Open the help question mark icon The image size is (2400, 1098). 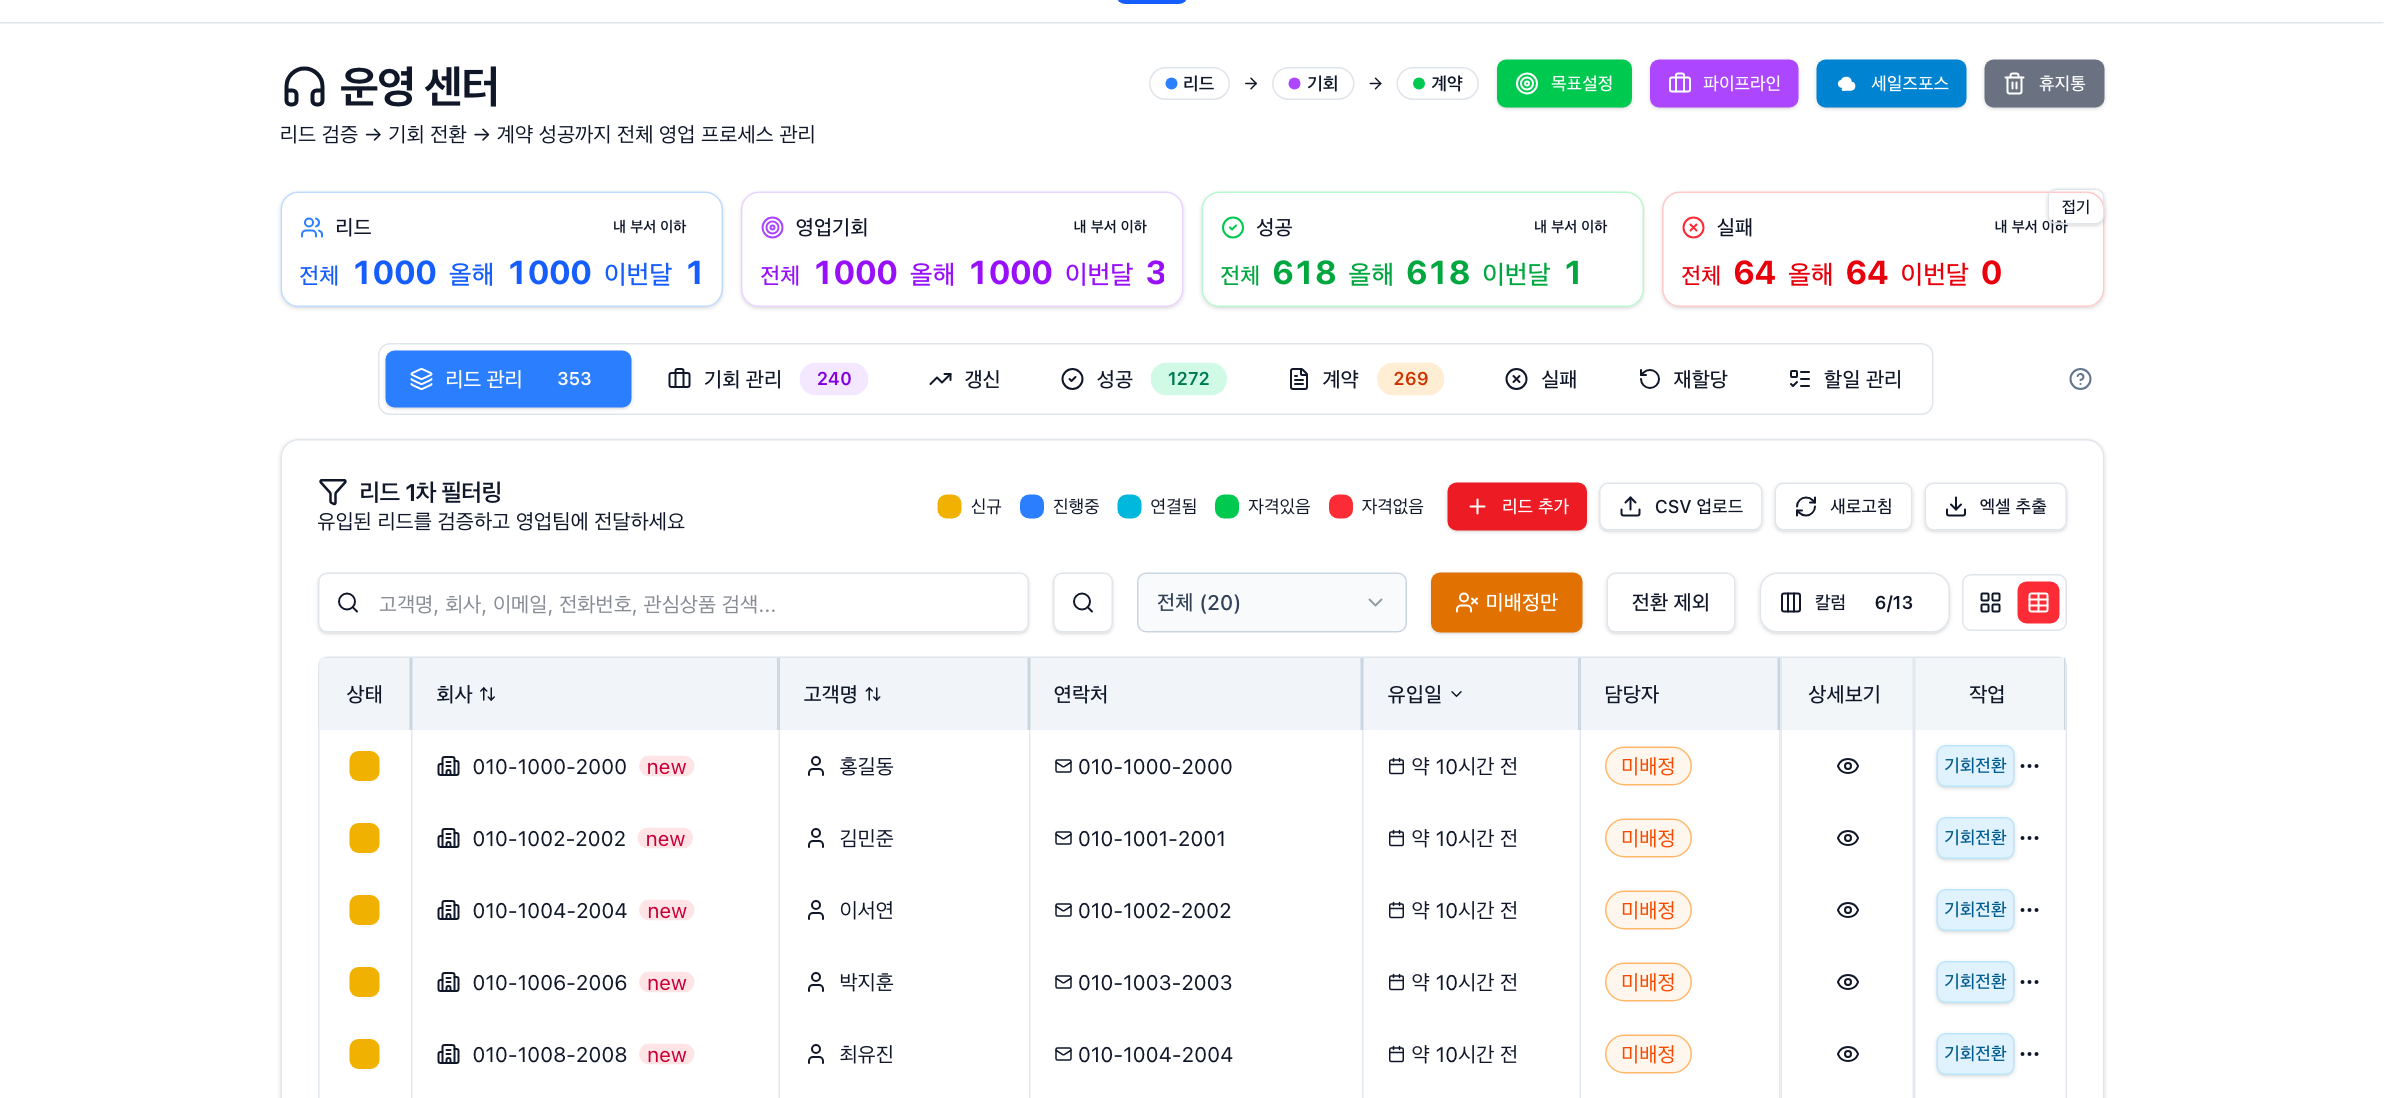(x=2080, y=378)
